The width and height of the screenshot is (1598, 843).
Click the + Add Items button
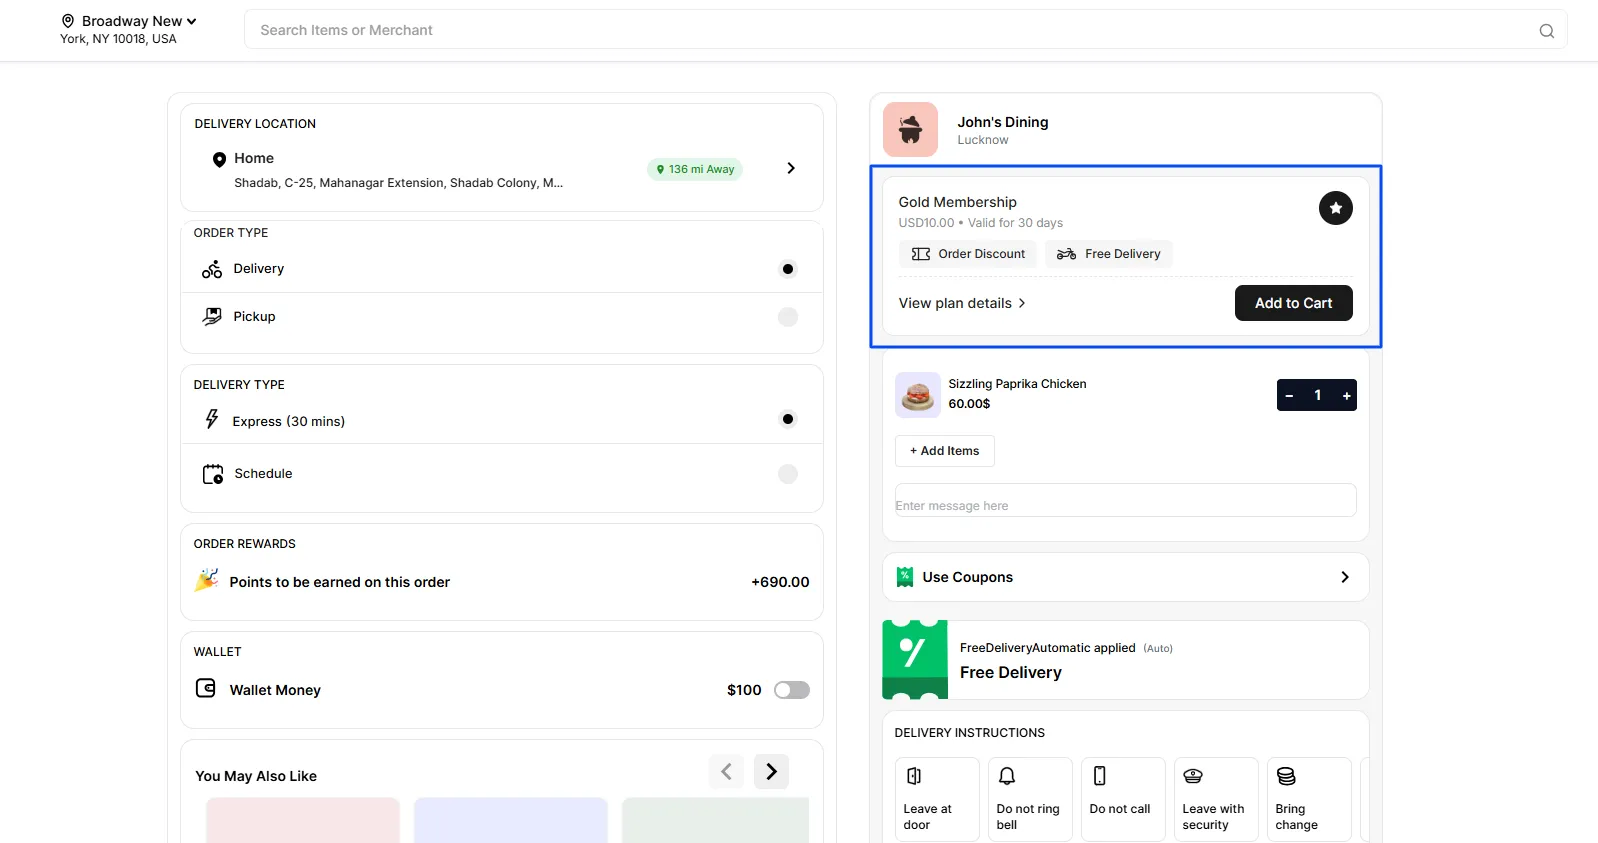click(x=945, y=451)
